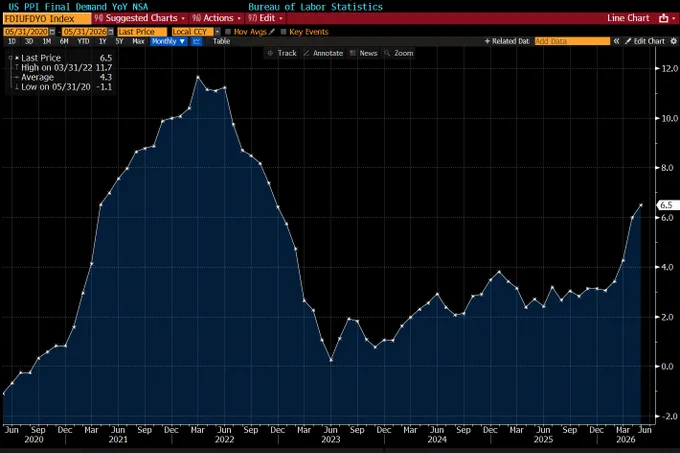The image size is (680, 453).
Task: Click 'High on 03/31/22' legend row
Action: pos(64,68)
